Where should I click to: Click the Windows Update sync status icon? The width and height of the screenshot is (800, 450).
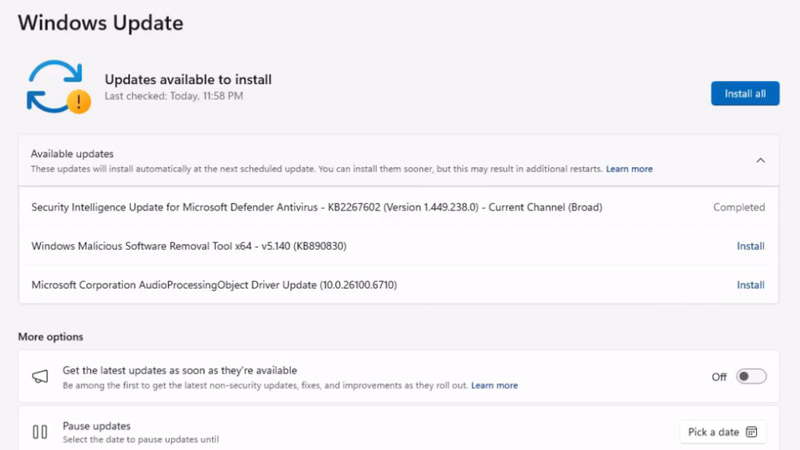(58, 87)
